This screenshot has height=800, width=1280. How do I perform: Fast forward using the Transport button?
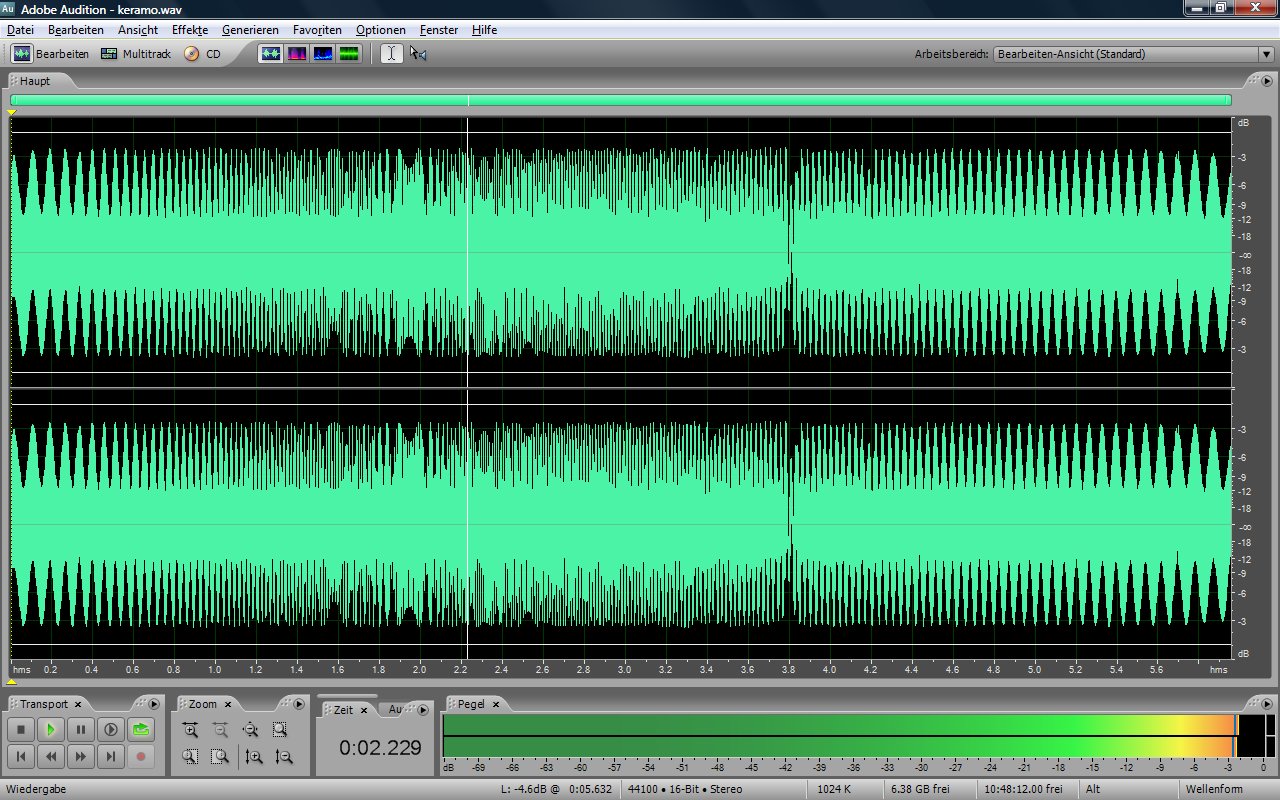click(81, 757)
